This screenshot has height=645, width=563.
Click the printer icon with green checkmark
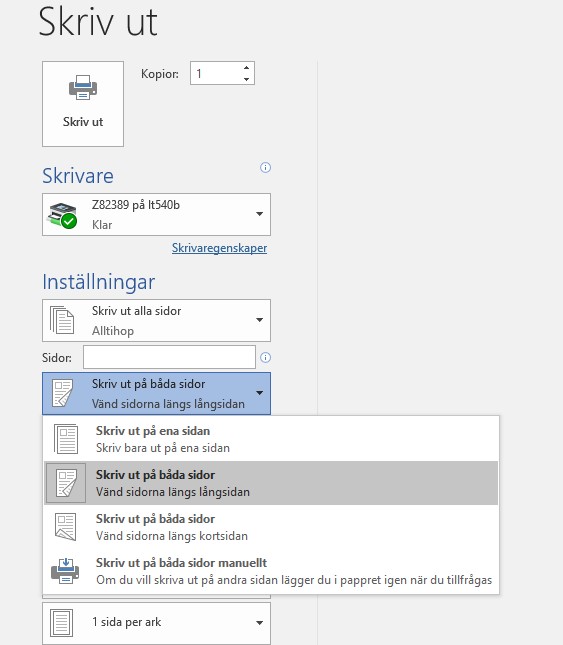click(x=63, y=215)
